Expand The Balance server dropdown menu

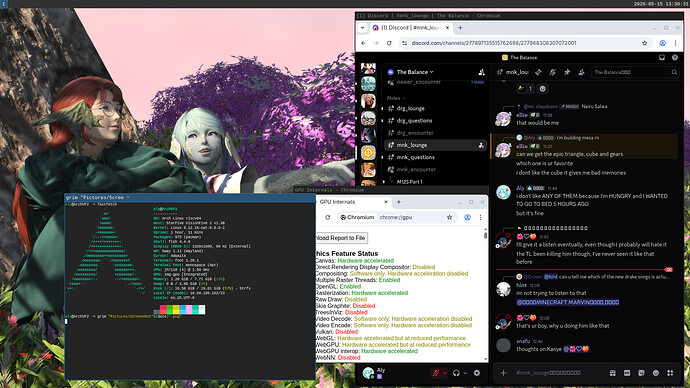coord(415,72)
